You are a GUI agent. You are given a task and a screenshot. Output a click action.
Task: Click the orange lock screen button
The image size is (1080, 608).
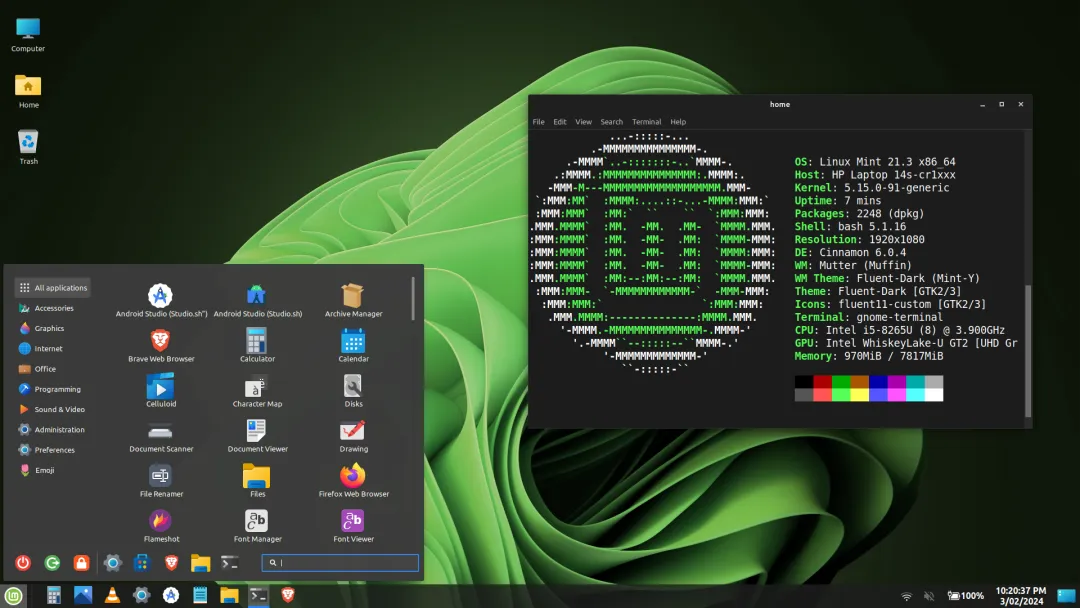coord(81,563)
